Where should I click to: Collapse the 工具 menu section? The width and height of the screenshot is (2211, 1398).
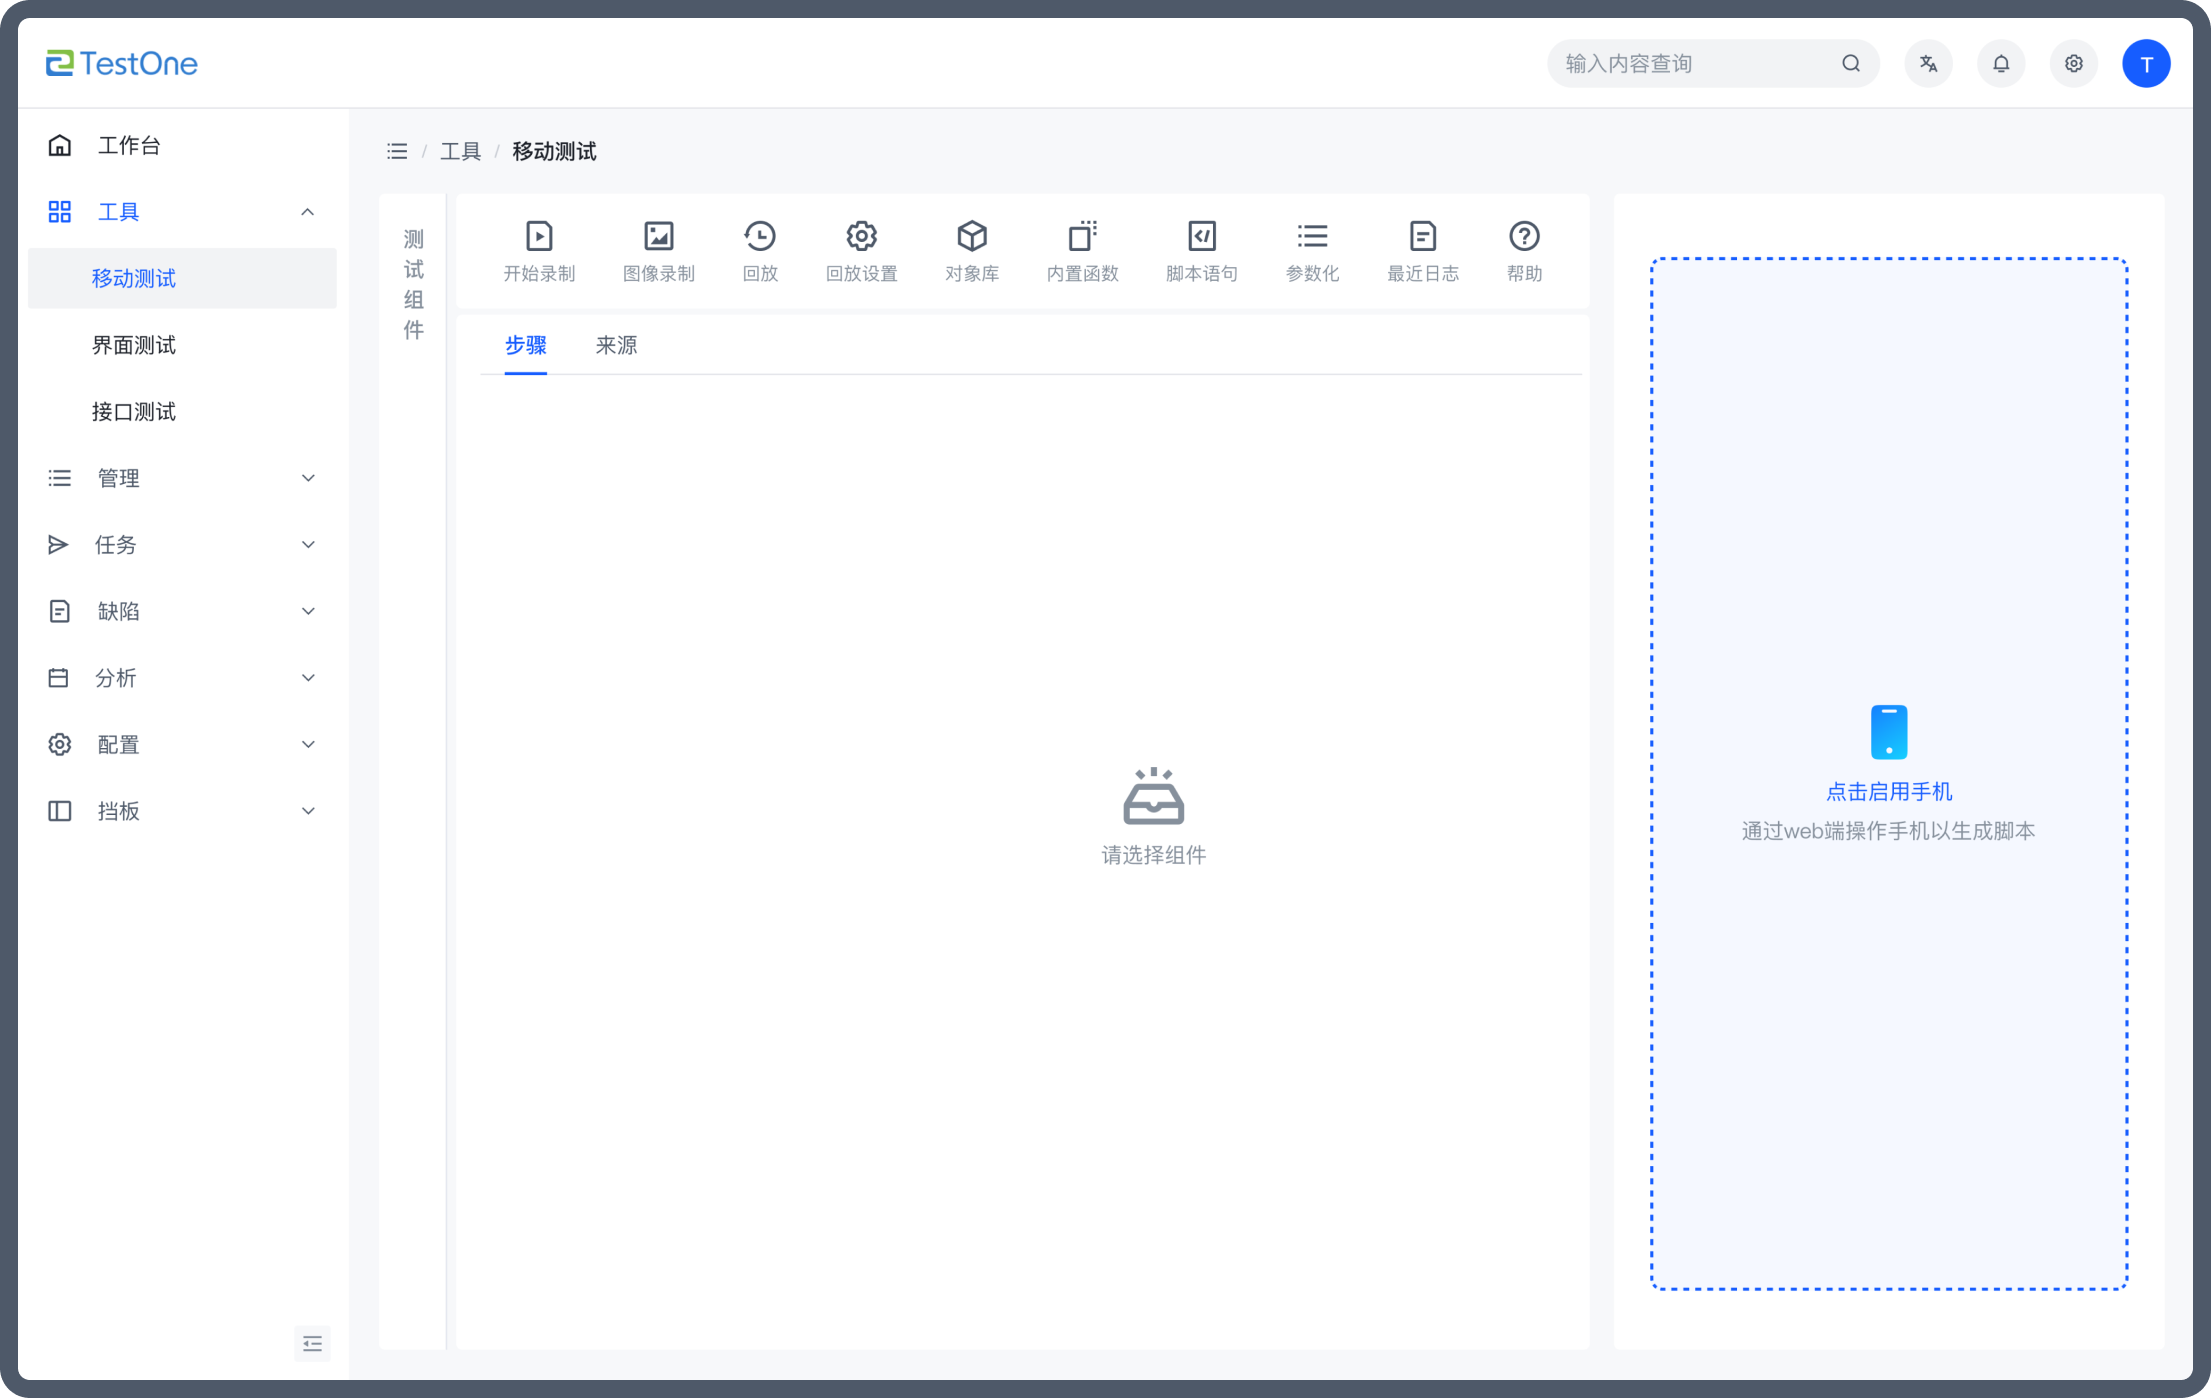[182, 212]
